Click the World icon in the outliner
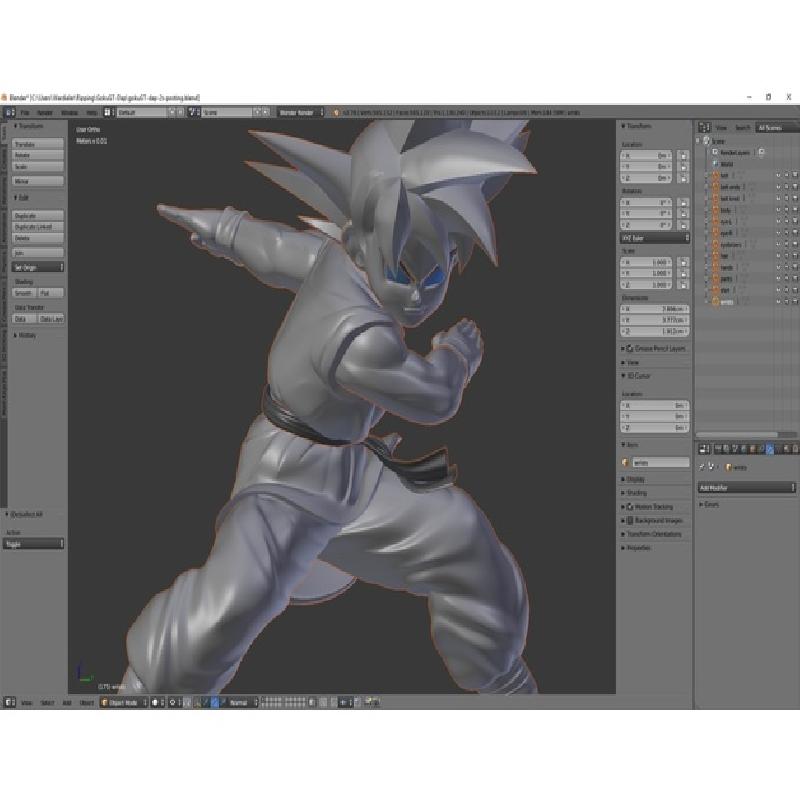This screenshot has height=800, width=800. click(x=715, y=164)
